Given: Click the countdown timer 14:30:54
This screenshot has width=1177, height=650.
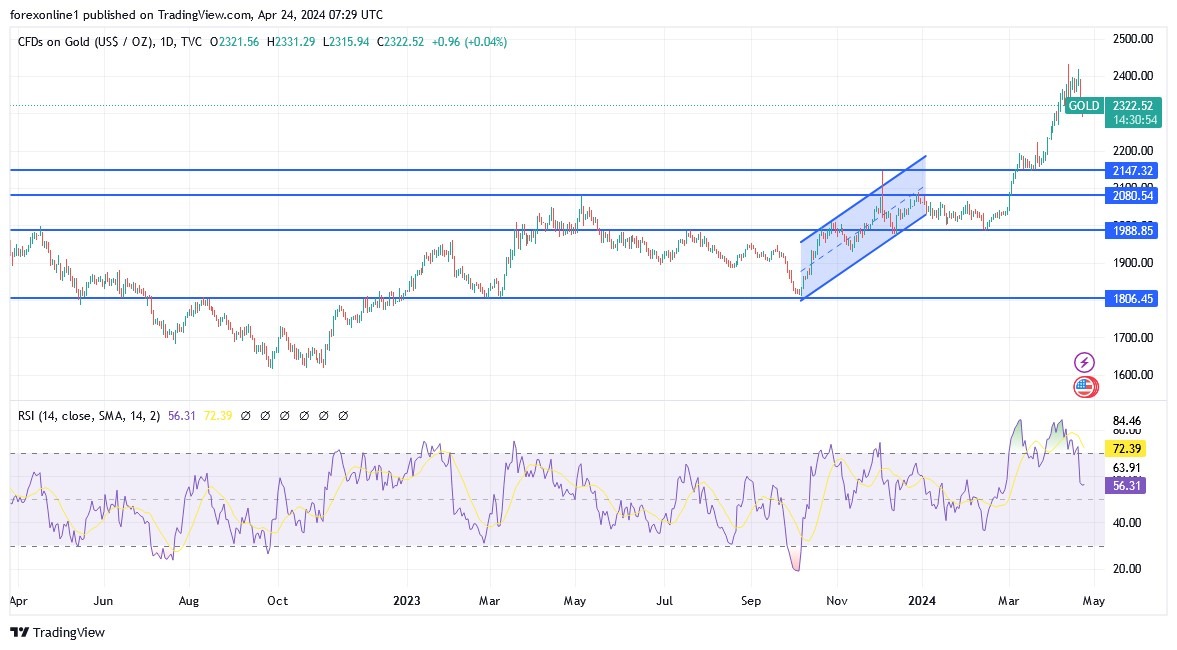Looking at the screenshot, I should pyautogui.click(x=1133, y=120).
